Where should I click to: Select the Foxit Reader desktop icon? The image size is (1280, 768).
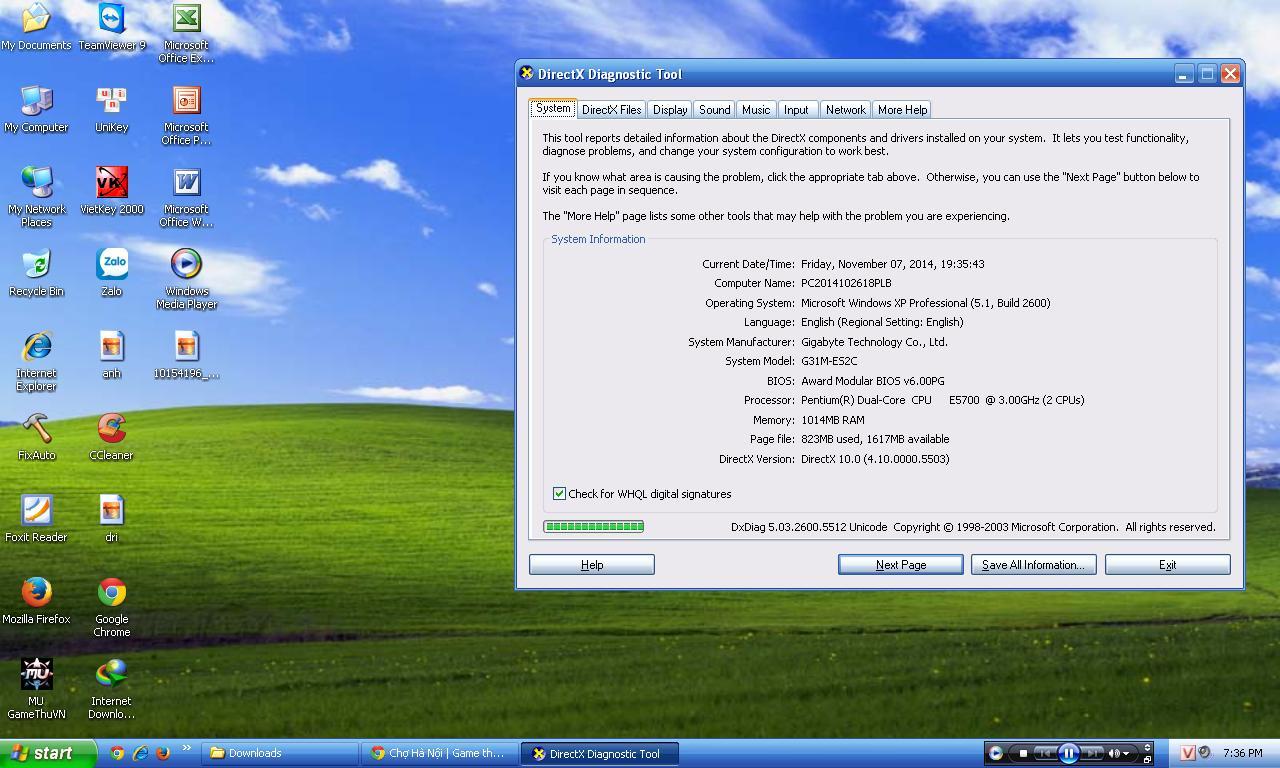coord(36,518)
